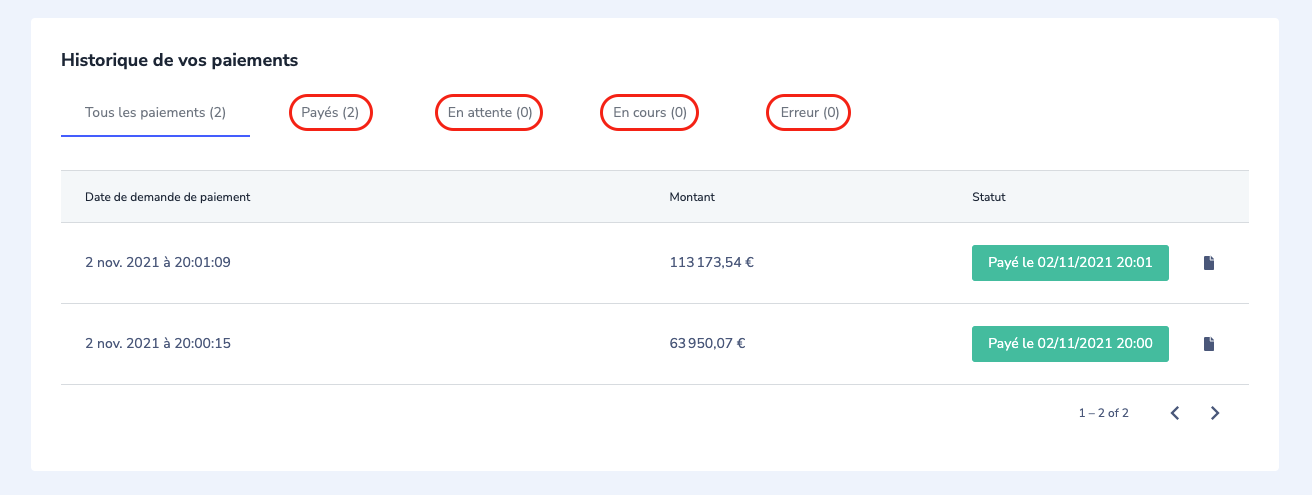Click the amount 113 173,54 €

[x=711, y=263]
